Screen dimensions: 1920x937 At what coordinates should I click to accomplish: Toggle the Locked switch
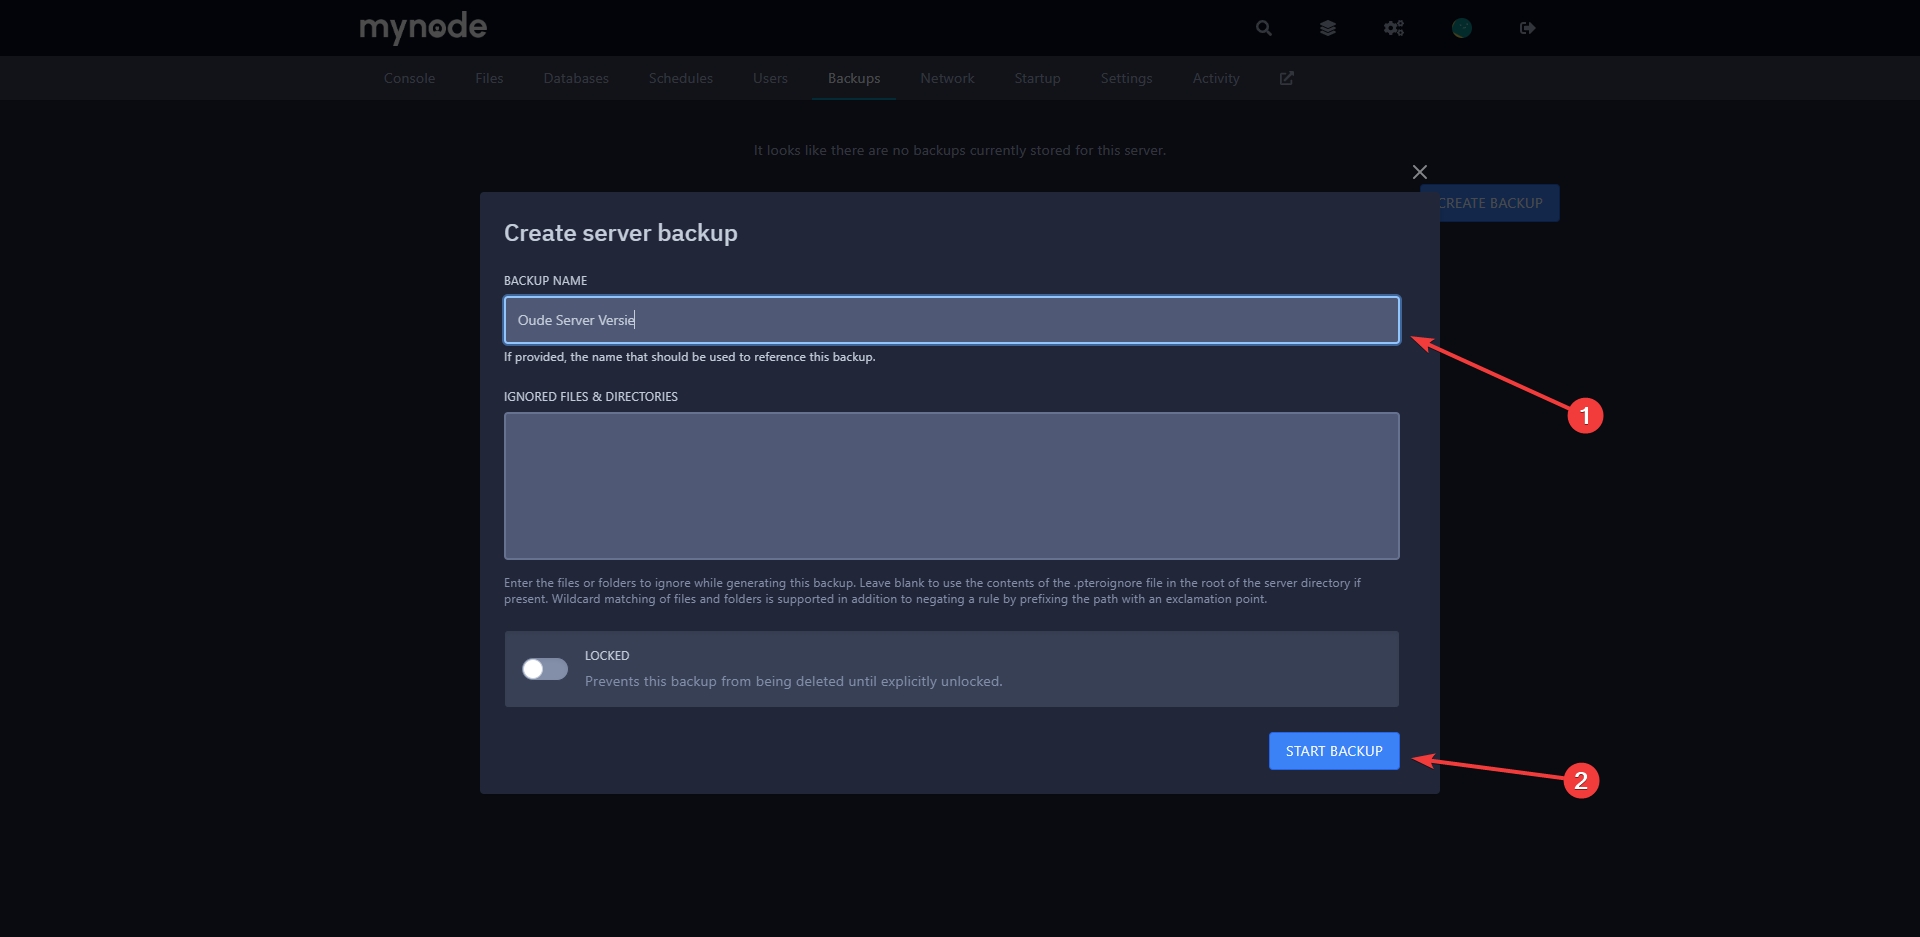tap(545, 669)
